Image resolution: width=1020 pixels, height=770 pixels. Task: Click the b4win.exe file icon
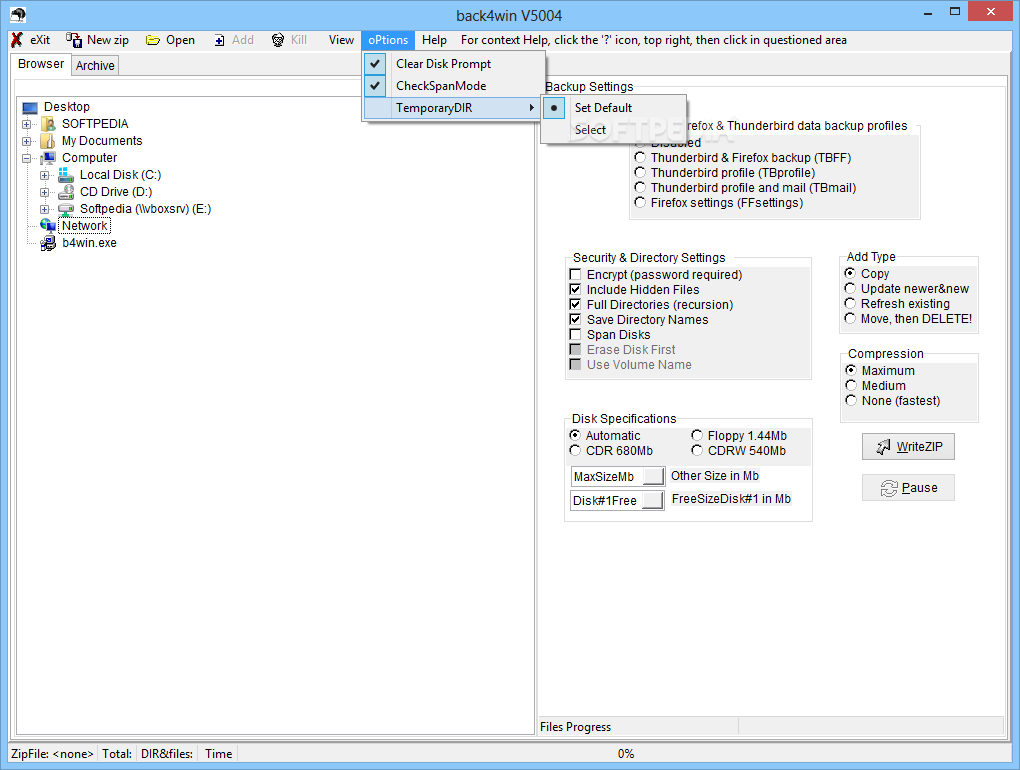coord(48,243)
